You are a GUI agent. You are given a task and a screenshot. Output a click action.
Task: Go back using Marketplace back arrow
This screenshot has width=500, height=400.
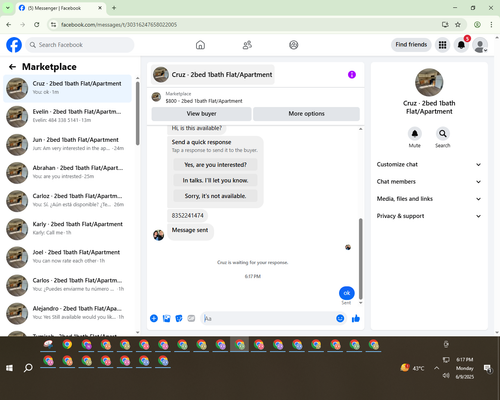pyautogui.click(x=12, y=67)
